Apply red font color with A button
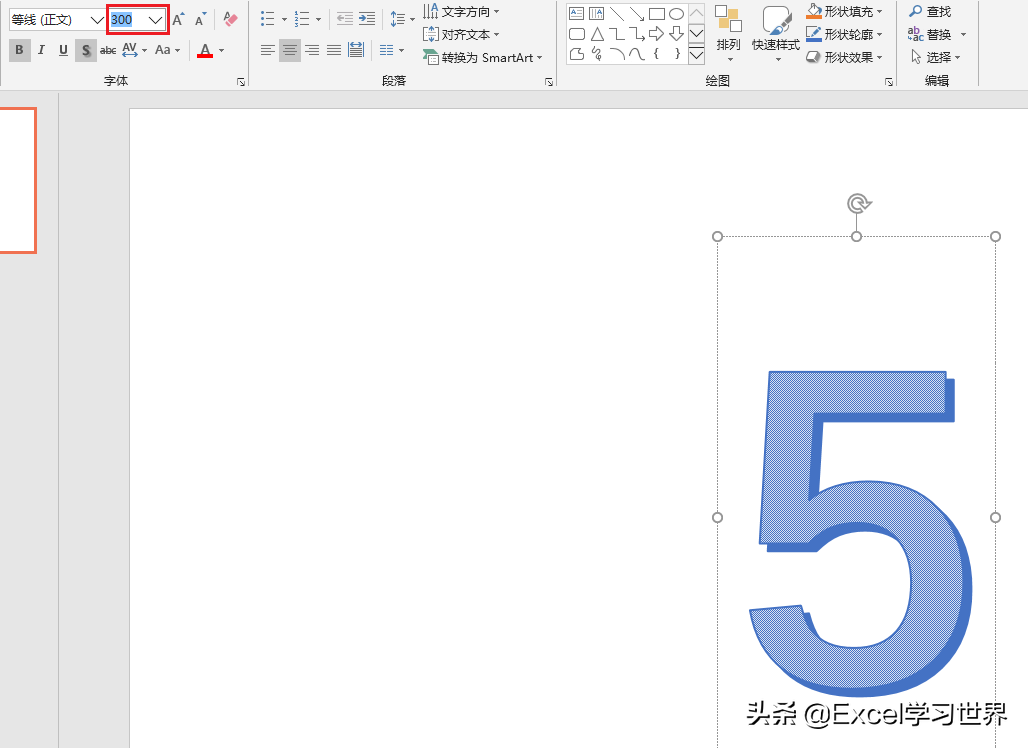The height and width of the screenshot is (748, 1028). 205,50
